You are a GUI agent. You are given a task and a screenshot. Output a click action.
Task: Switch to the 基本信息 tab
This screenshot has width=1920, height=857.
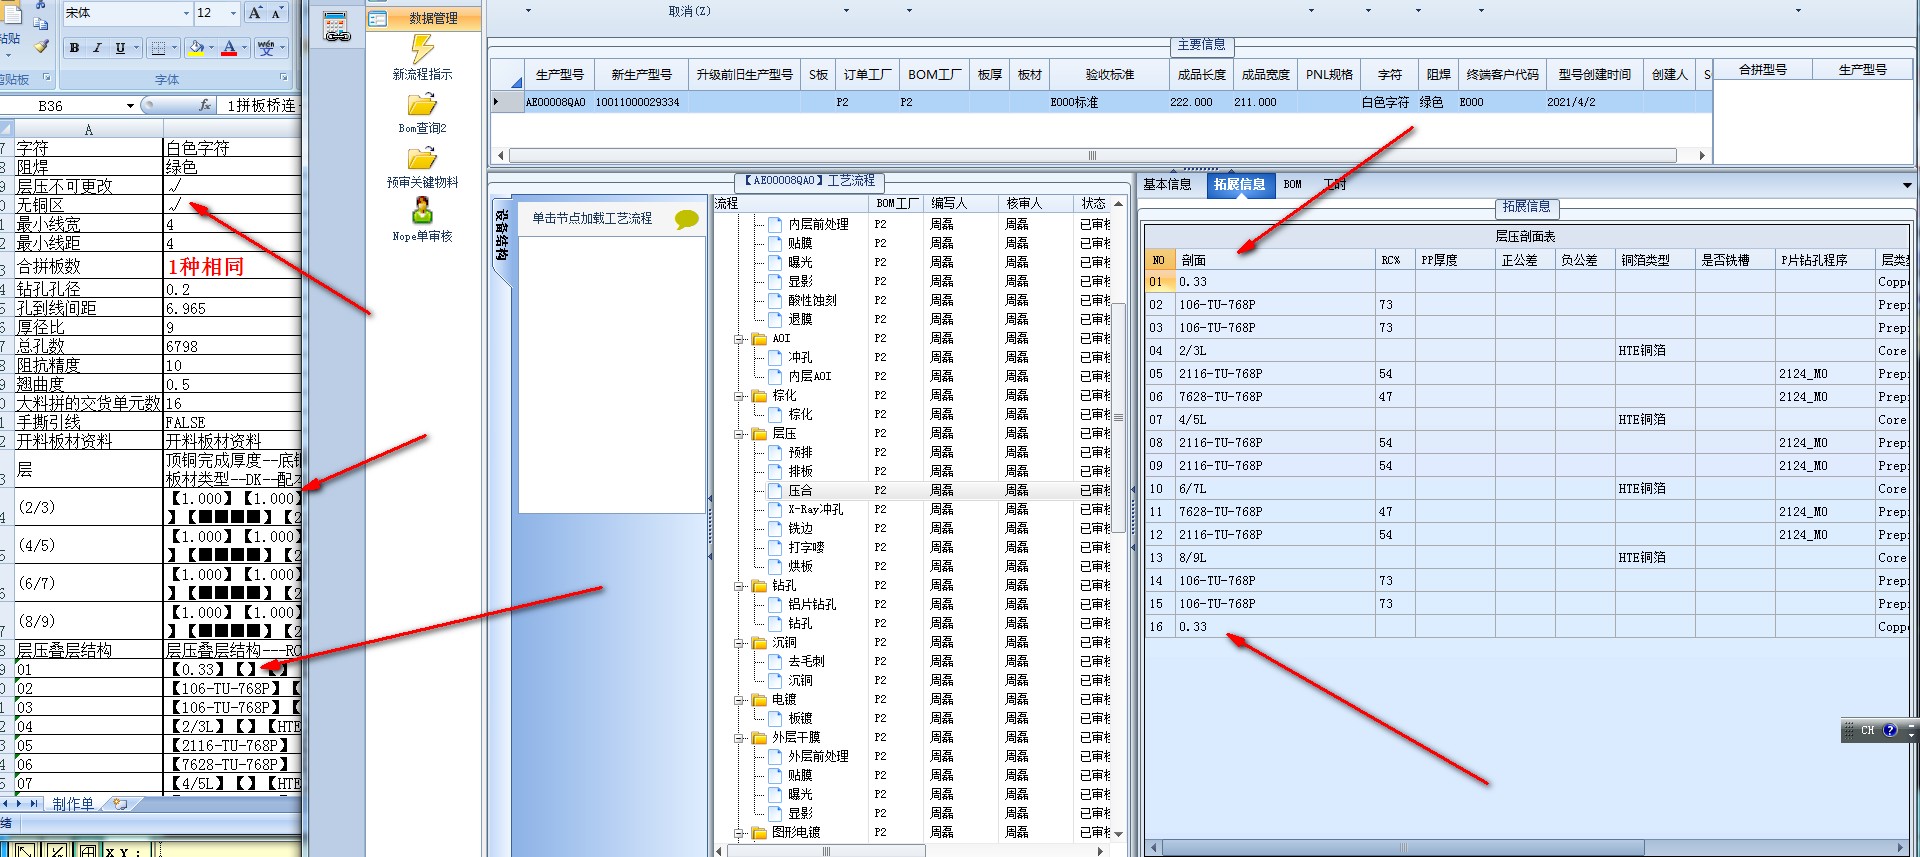pos(1167,185)
